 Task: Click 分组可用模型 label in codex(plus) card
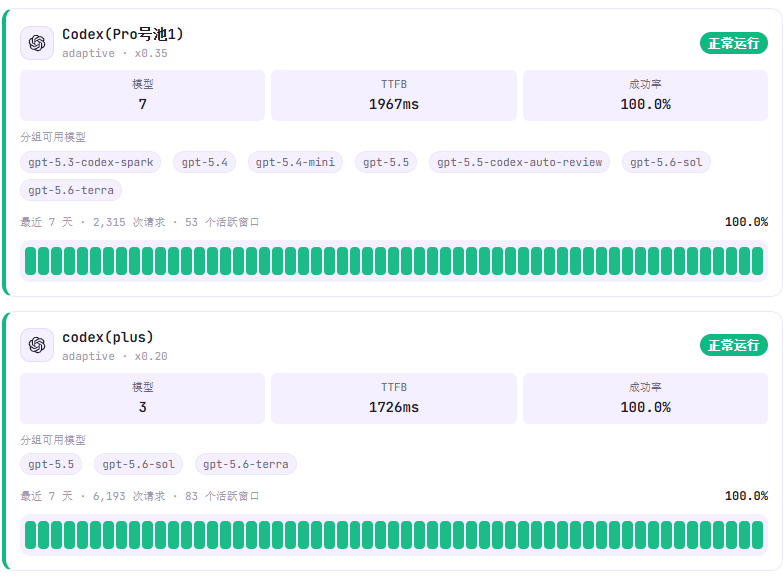click(x=53, y=440)
